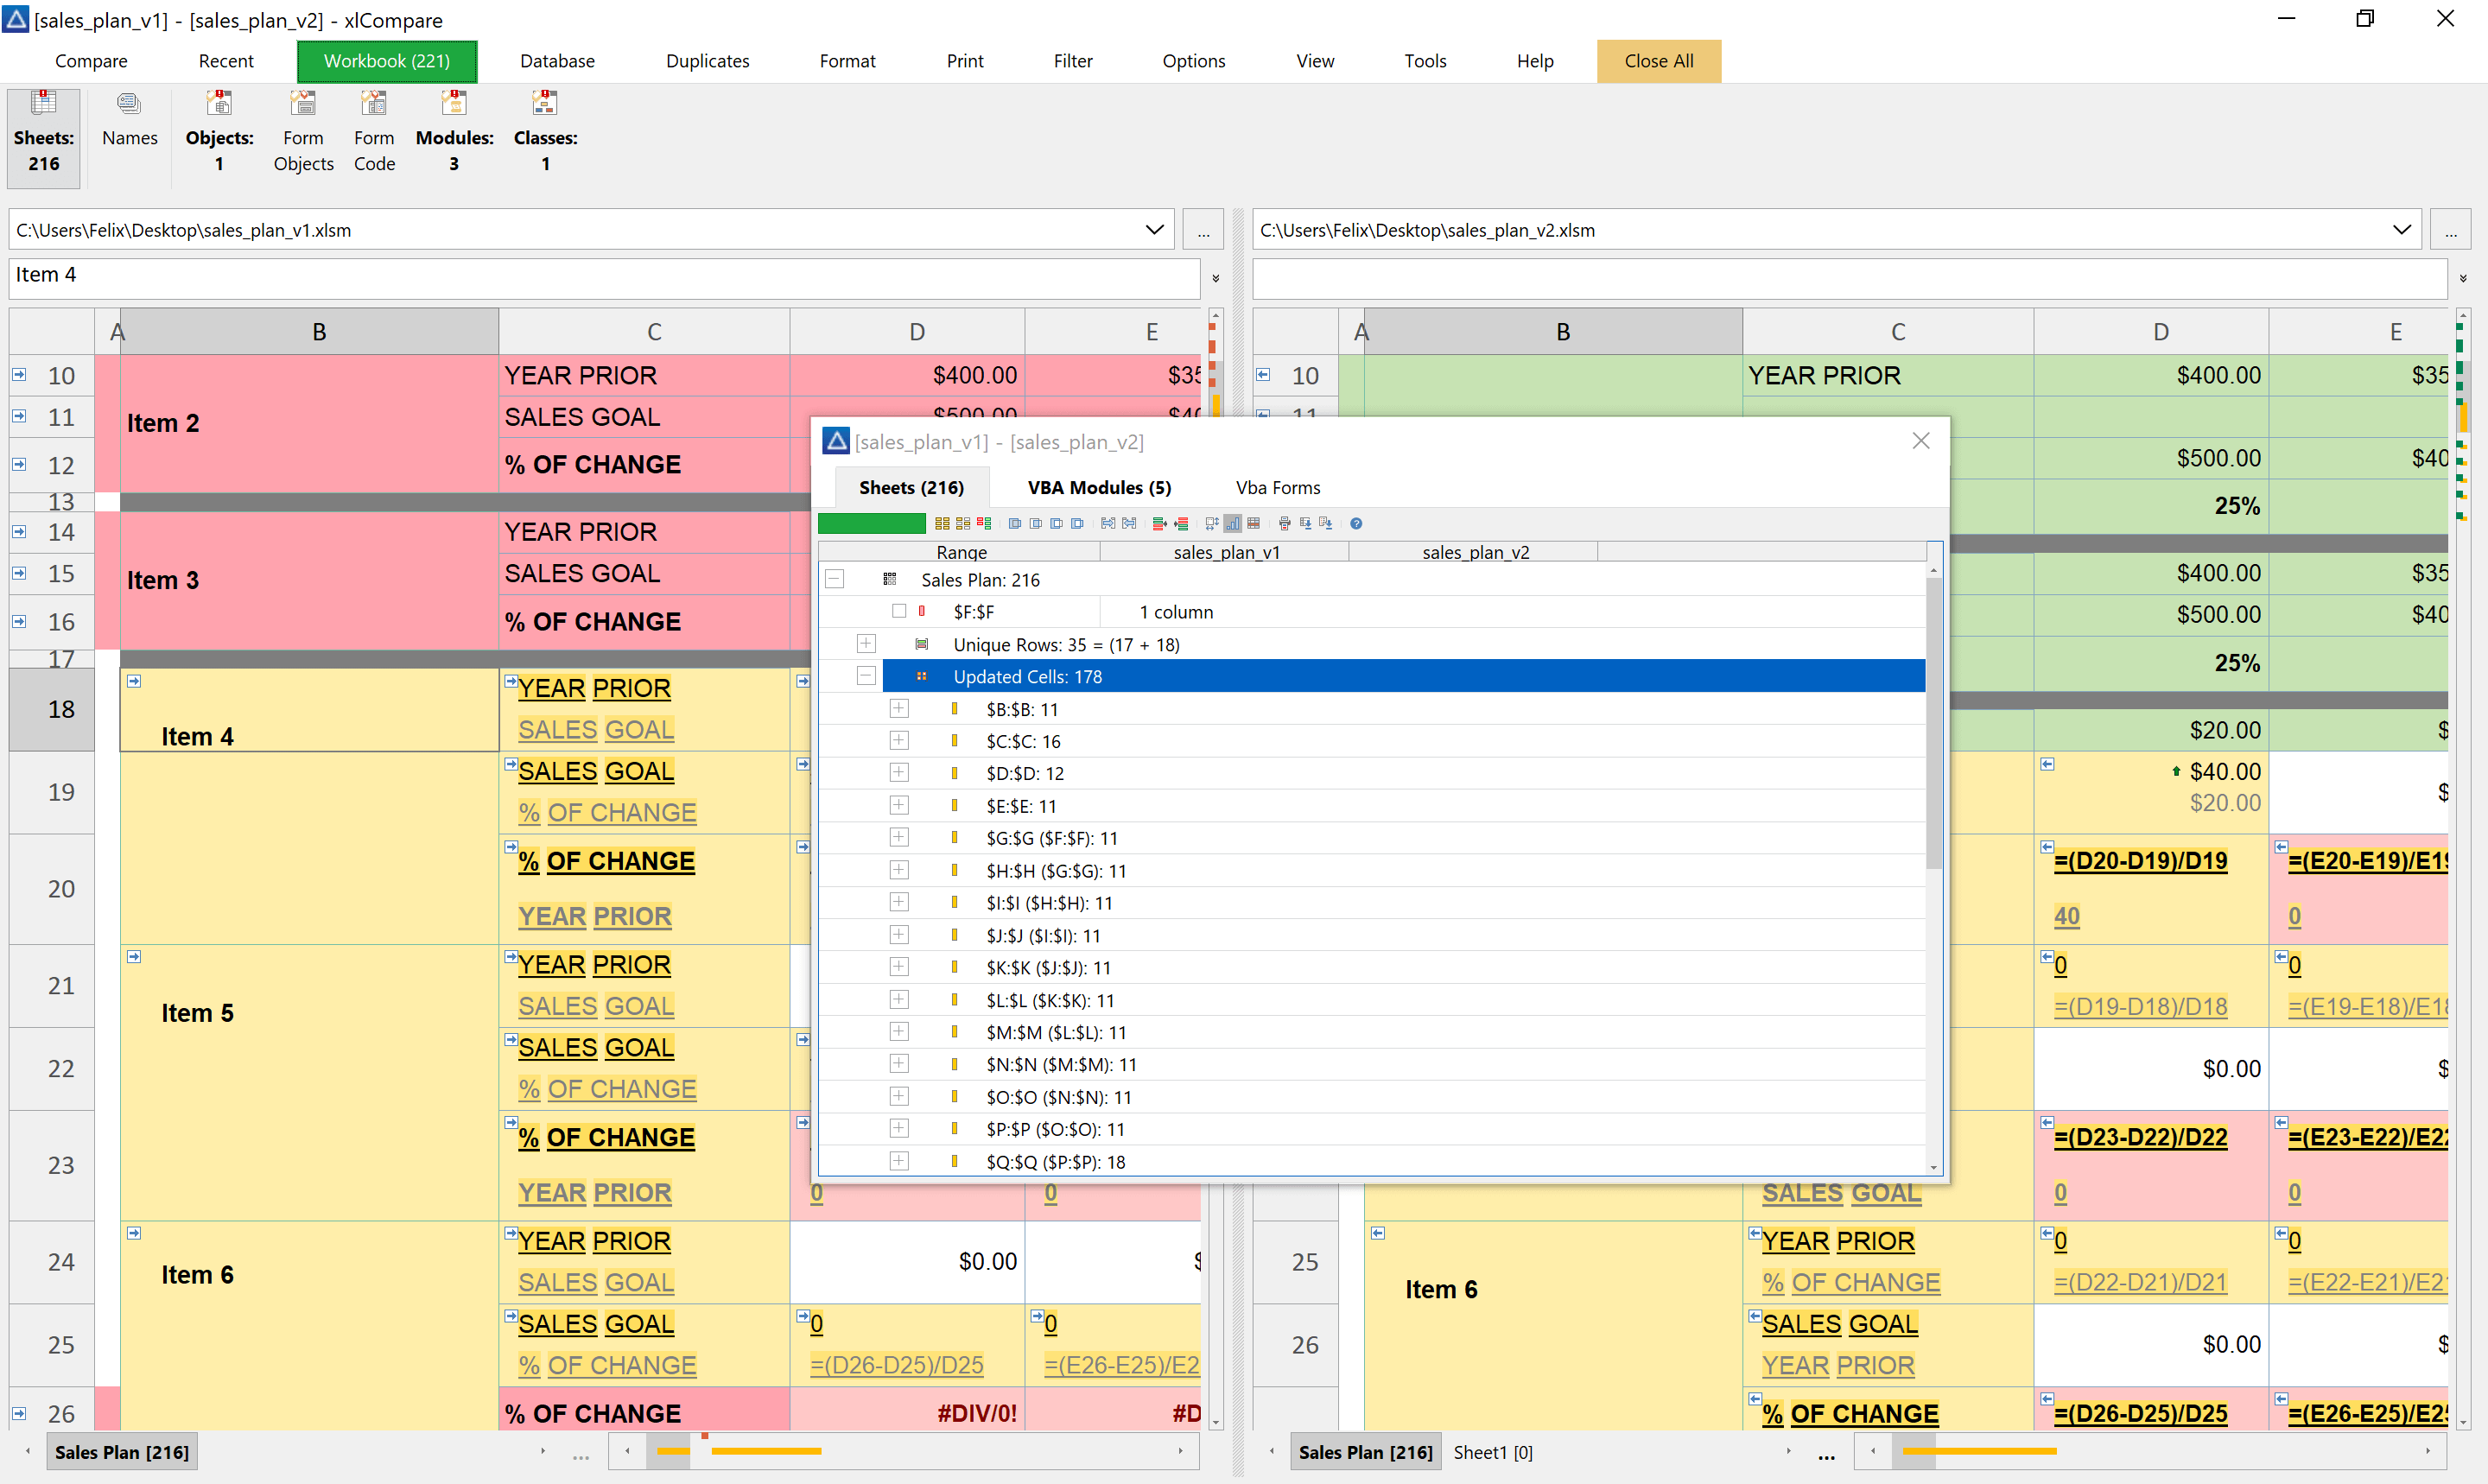Select the sales_plan_v2 column header
2488x1484 pixels.
1474,551
